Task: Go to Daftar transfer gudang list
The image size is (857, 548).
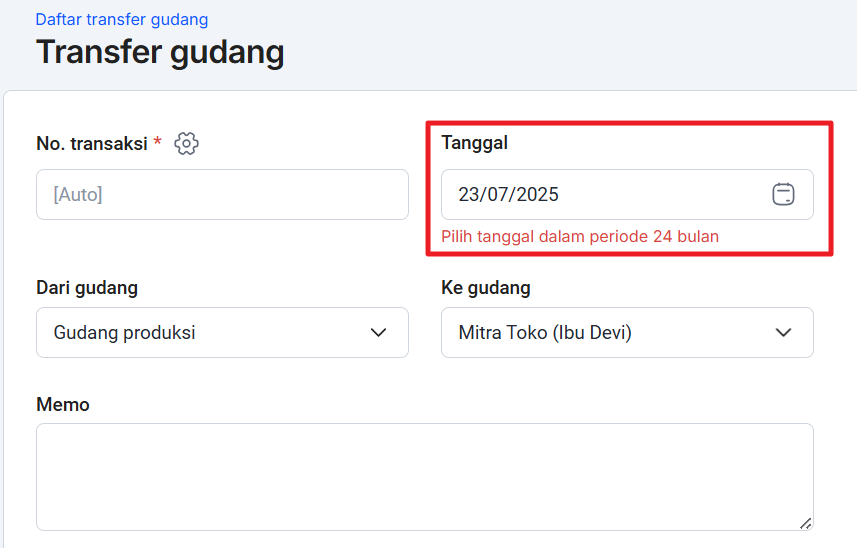Action: tap(122, 20)
